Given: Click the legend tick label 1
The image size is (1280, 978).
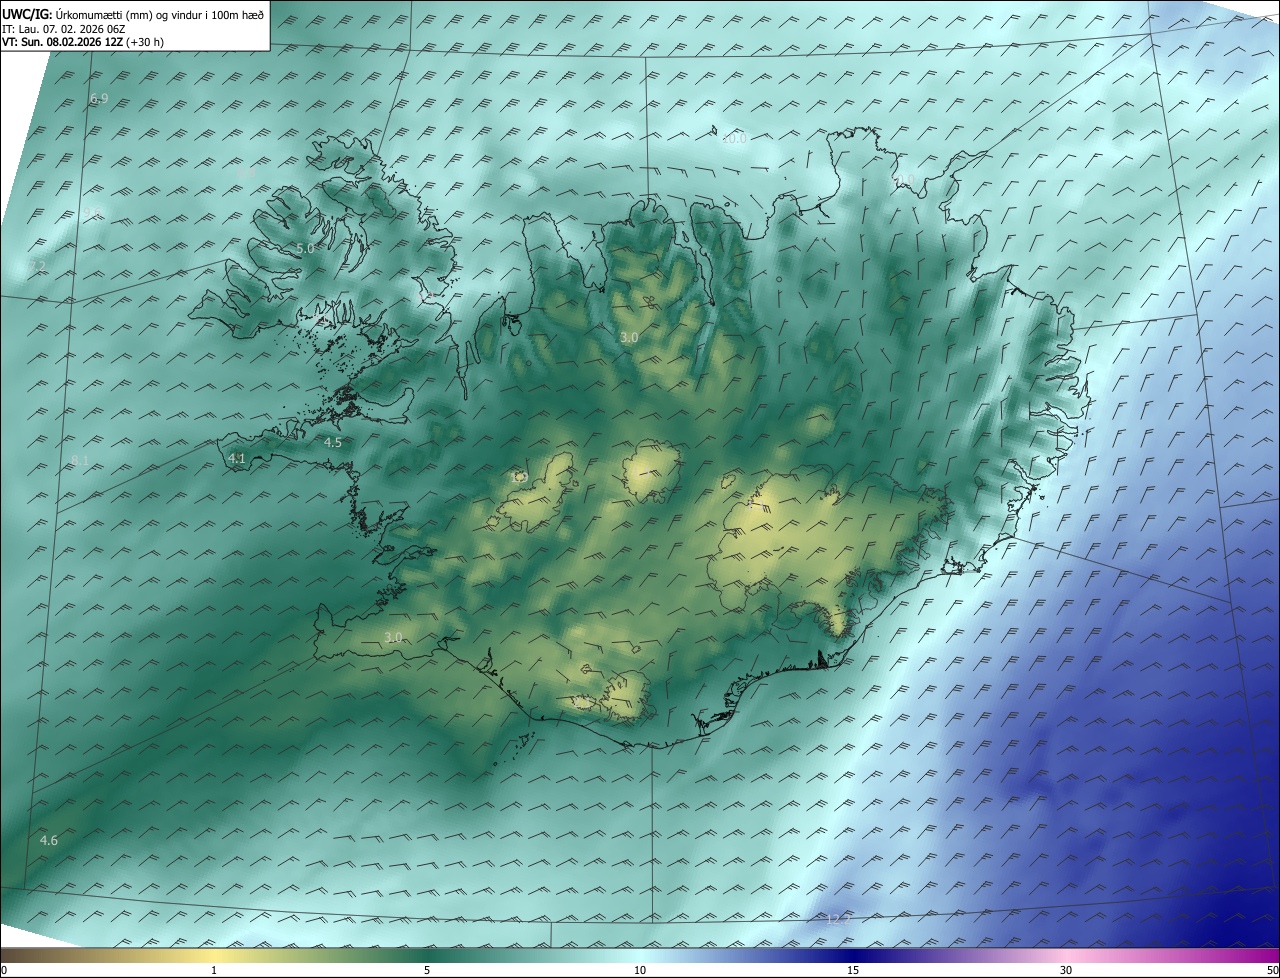Looking at the screenshot, I should [215, 970].
